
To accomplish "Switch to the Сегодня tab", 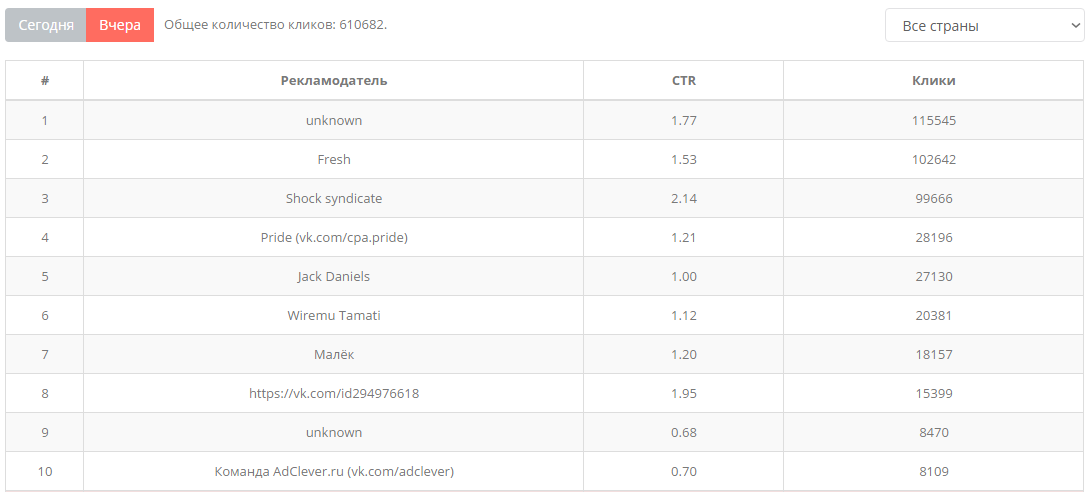I will coord(46,25).
